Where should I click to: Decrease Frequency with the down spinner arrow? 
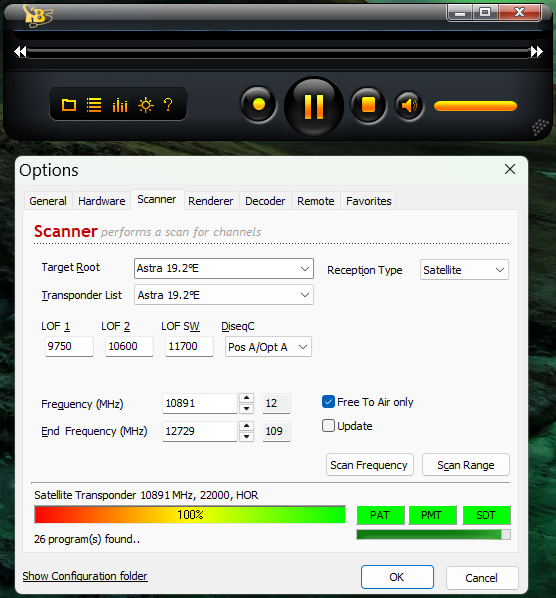(x=247, y=408)
